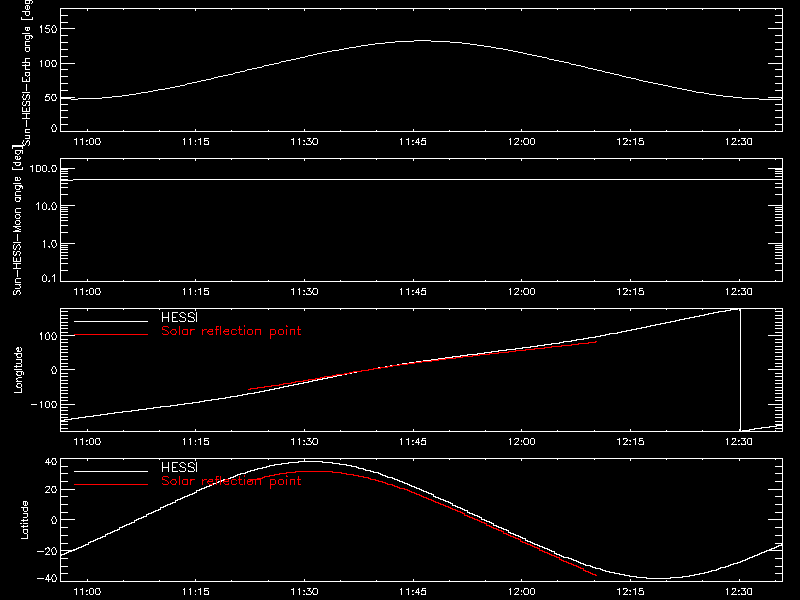This screenshot has width=800, height=600.
Task: Click the 40 tick on Latitude axis
Action: [51, 462]
